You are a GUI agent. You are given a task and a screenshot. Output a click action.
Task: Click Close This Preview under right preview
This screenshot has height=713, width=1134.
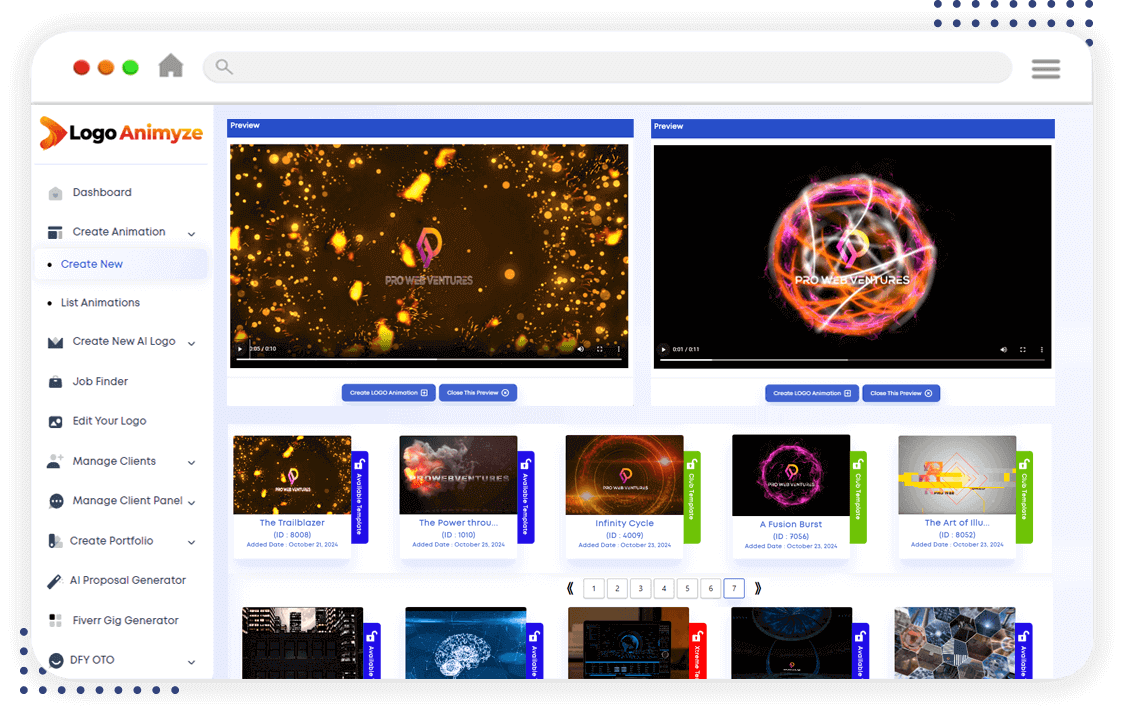(x=901, y=394)
